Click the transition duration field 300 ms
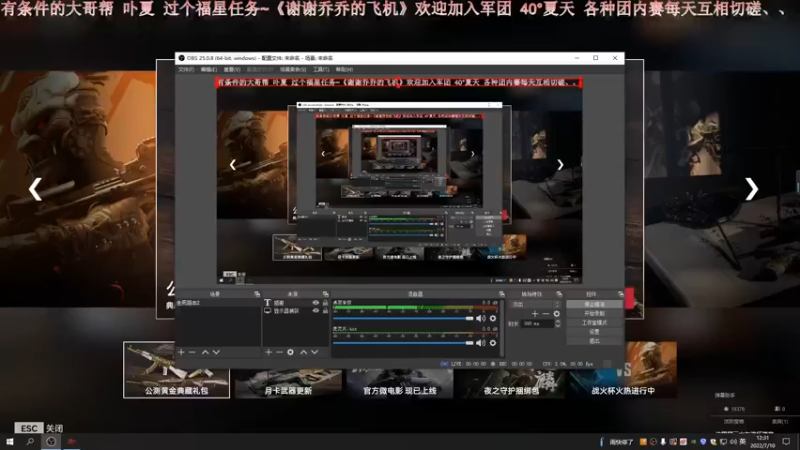This screenshot has width=800, height=450. click(537, 323)
